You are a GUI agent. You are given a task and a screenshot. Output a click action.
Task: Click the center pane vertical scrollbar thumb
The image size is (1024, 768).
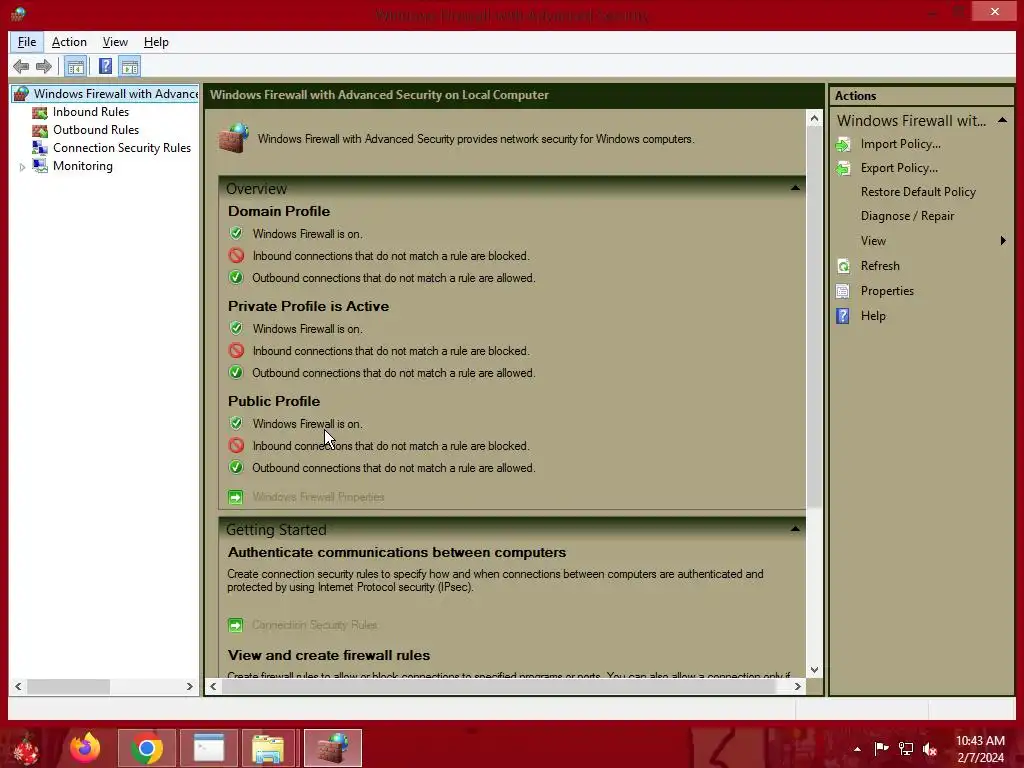tap(814, 317)
